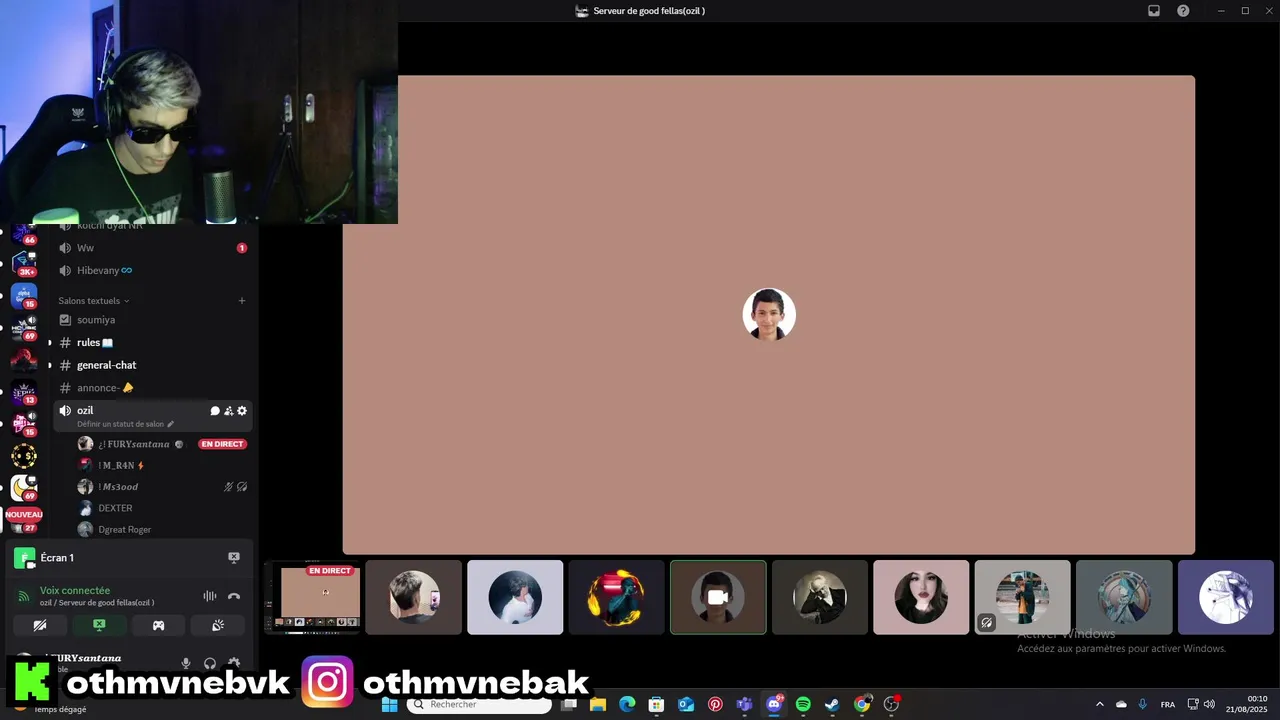Viewport: 1280px width, 720px height.
Task: Select the purple tile with white abstract avatar
Action: (1226, 597)
